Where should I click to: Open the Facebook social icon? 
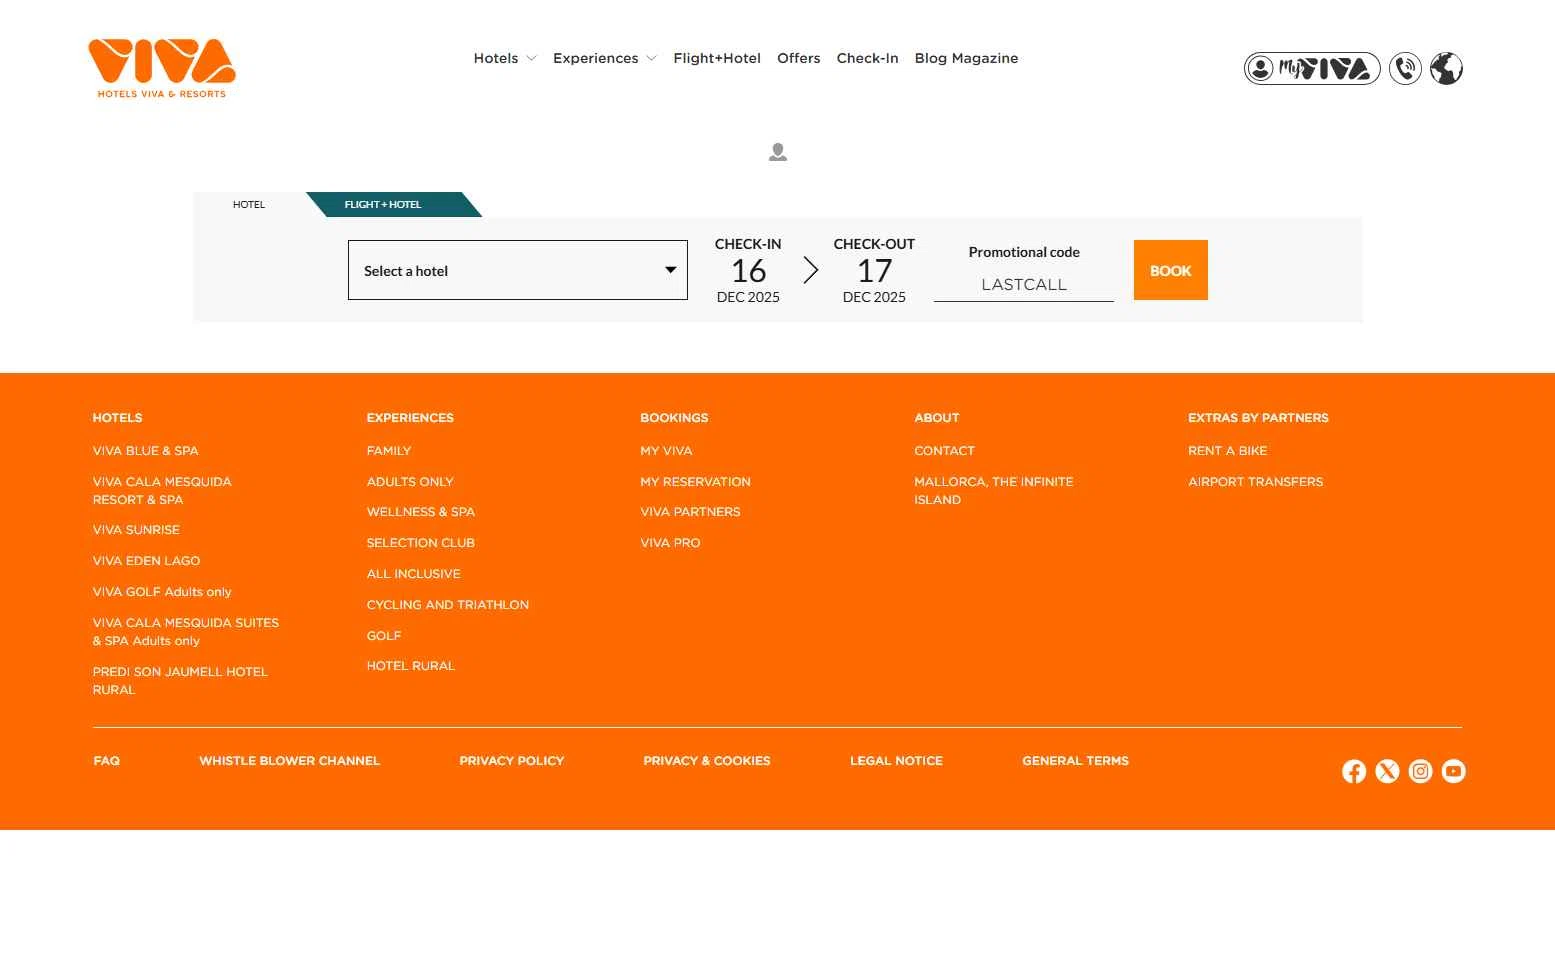click(x=1354, y=771)
